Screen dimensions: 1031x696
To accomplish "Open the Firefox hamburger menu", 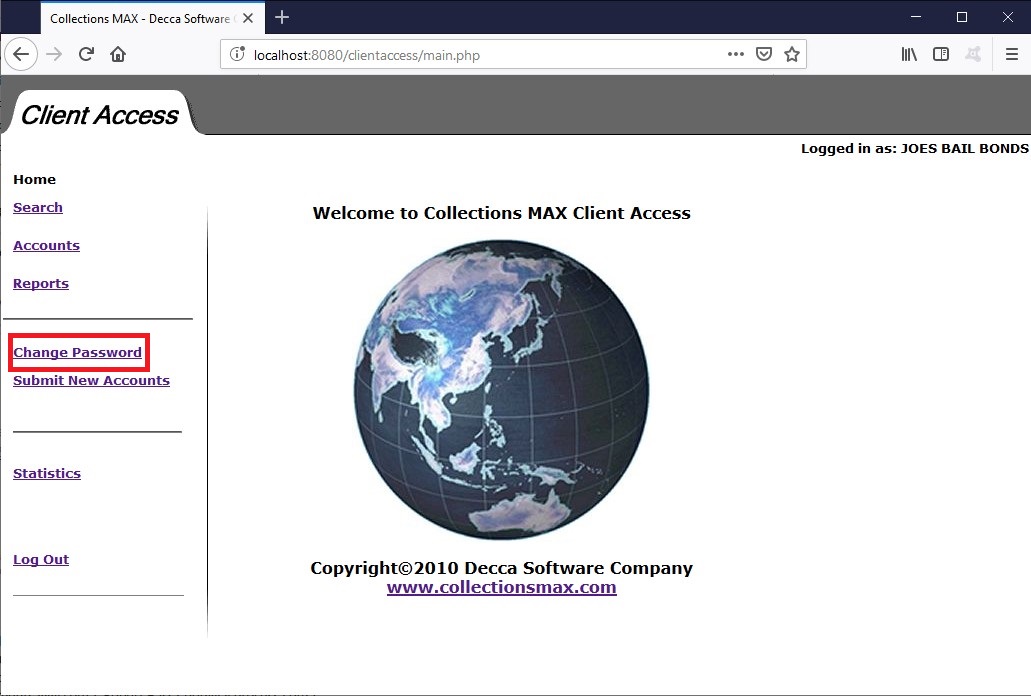I will (x=1012, y=54).
